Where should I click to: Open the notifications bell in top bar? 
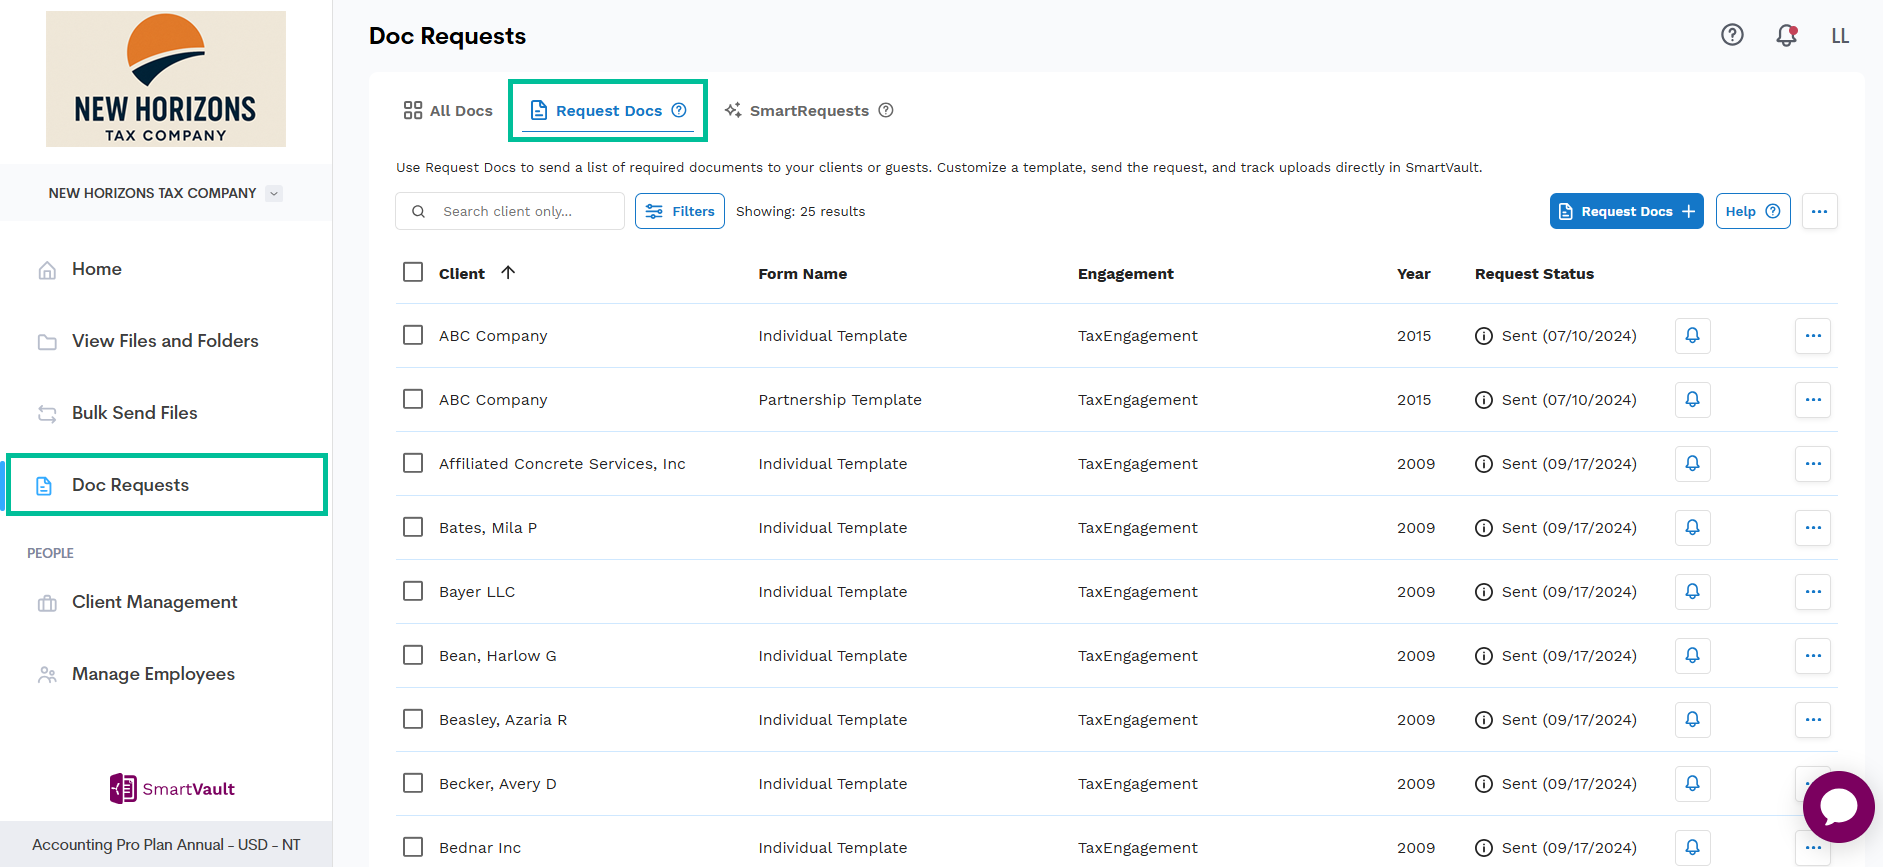coord(1786,35)
